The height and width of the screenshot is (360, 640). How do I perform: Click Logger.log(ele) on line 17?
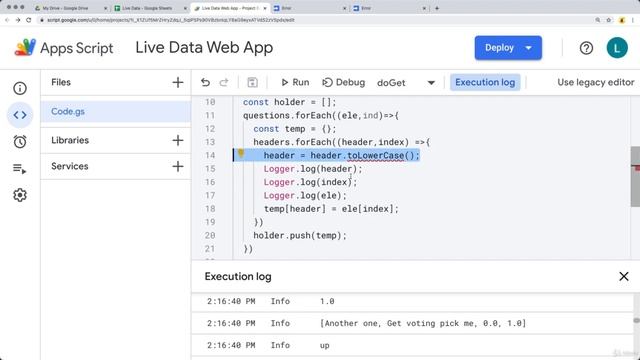305,196
